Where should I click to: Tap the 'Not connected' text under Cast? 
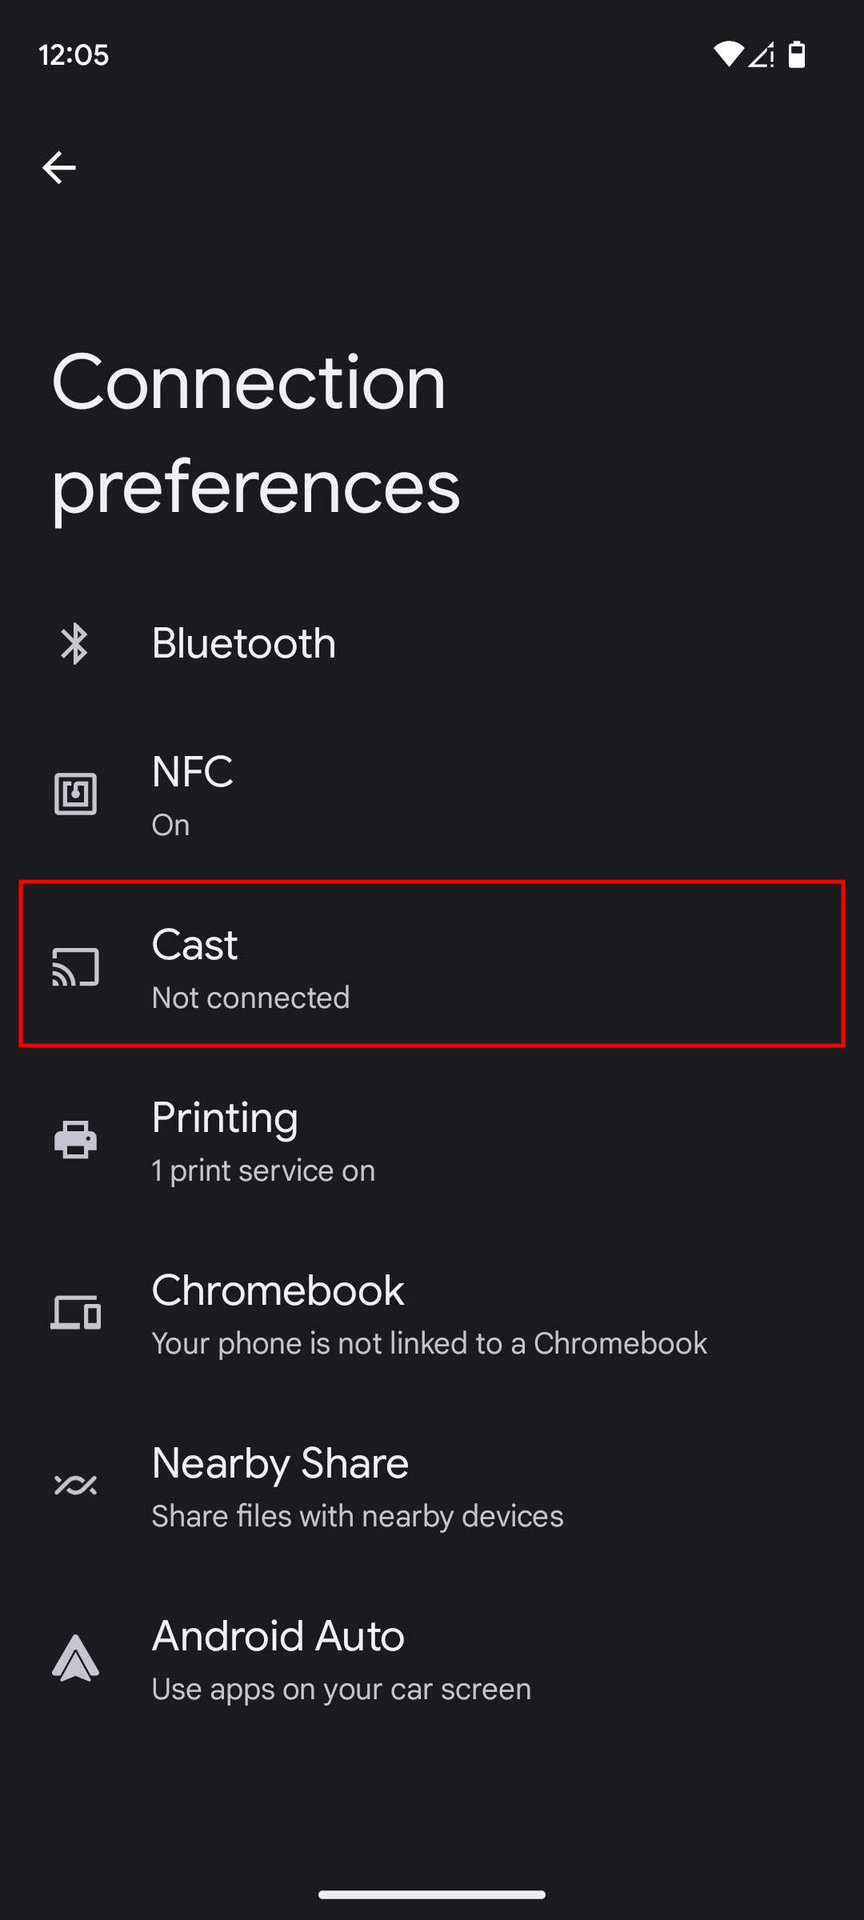251,998
